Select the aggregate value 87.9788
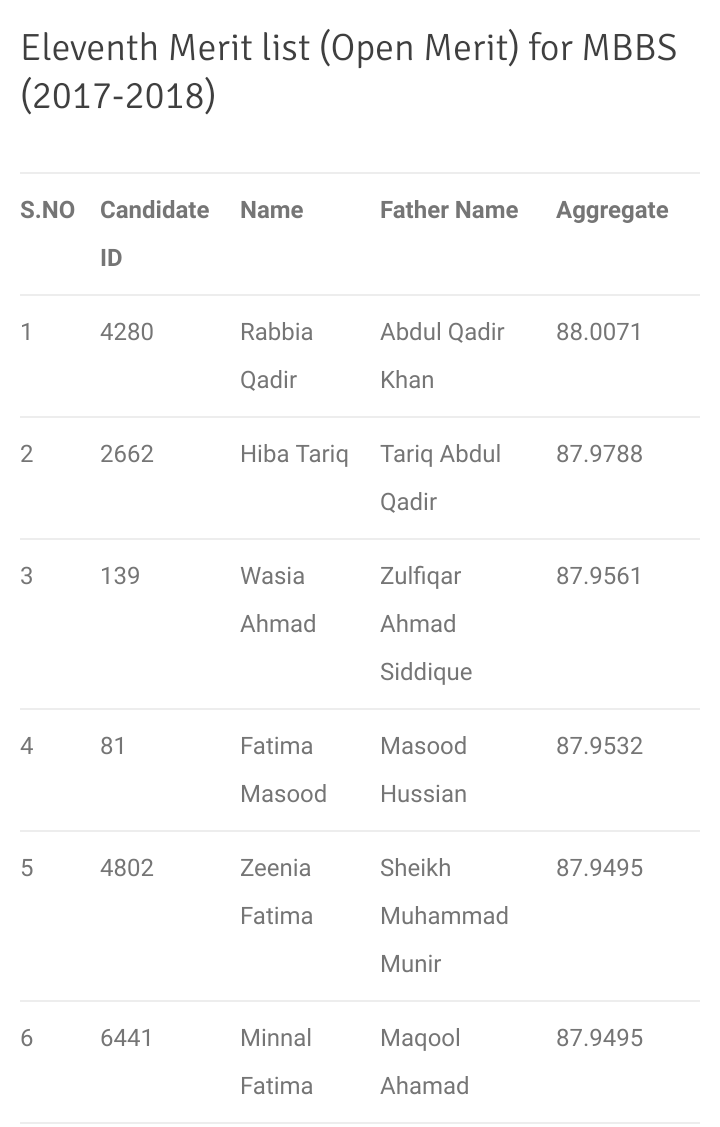Viewport: 720px width, 1127px height. tap(599, 454)
